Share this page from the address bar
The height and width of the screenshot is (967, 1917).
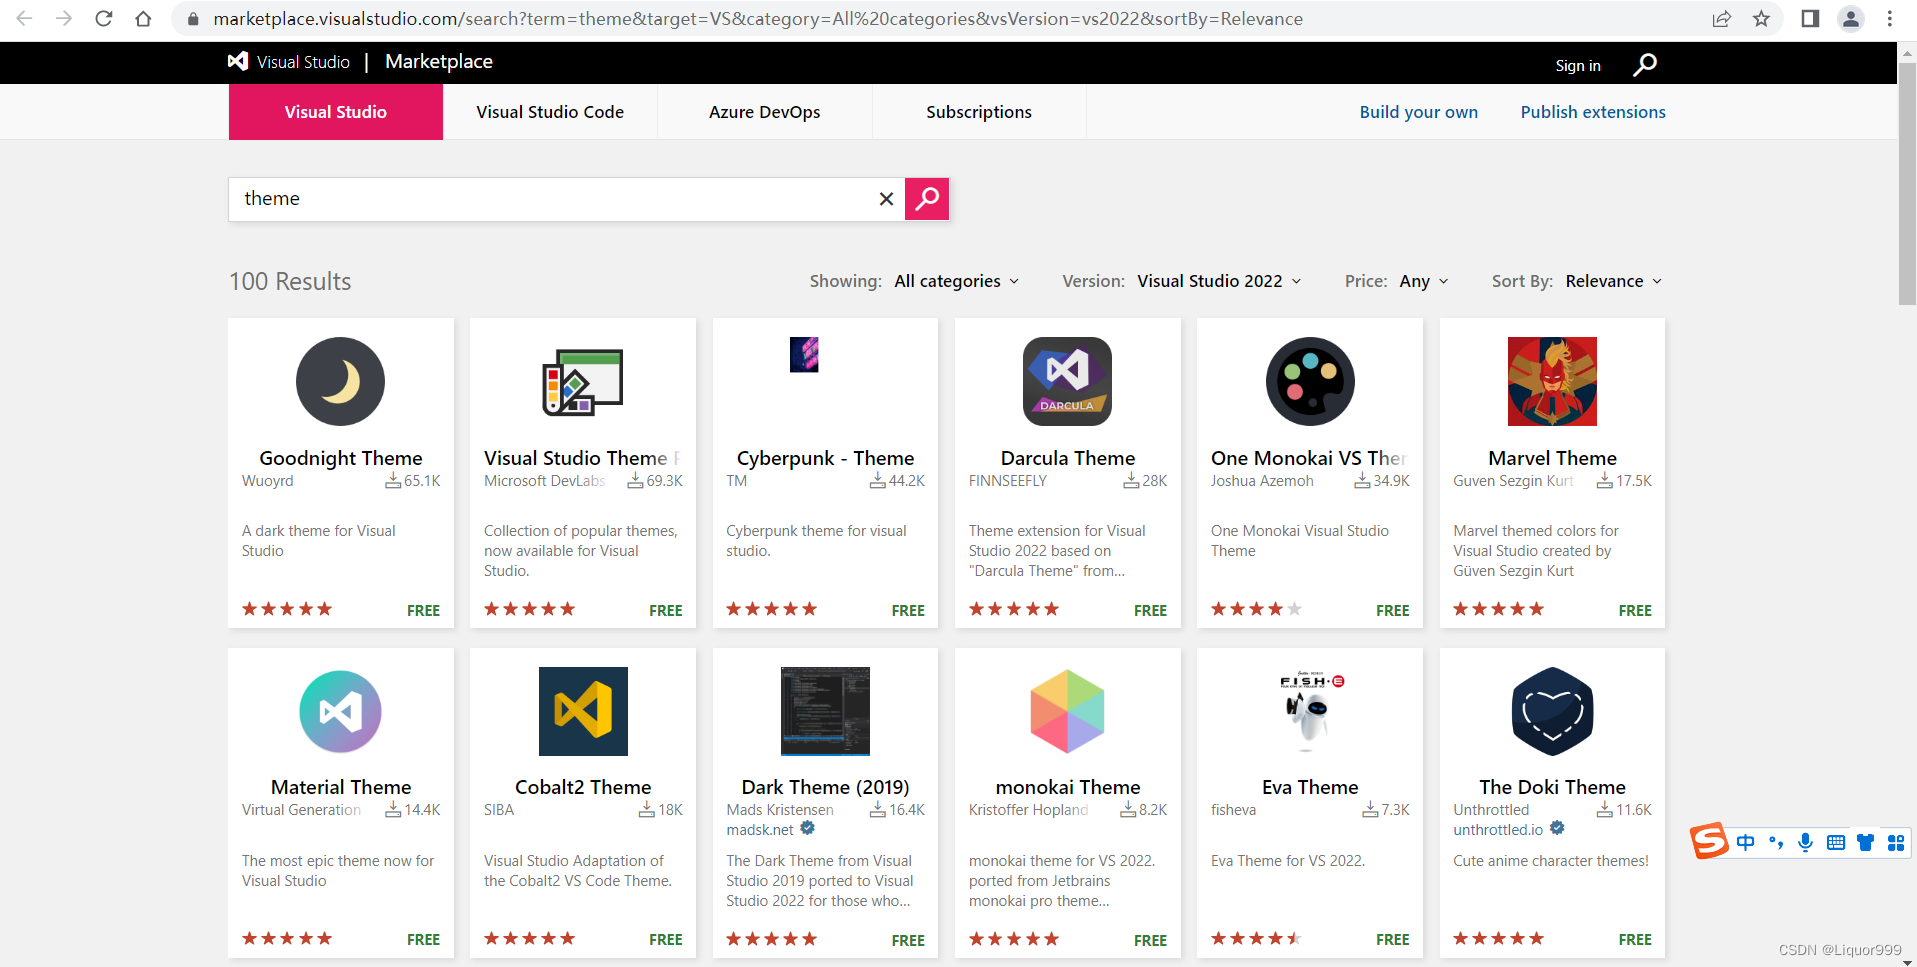click(x=1721, y=19)
